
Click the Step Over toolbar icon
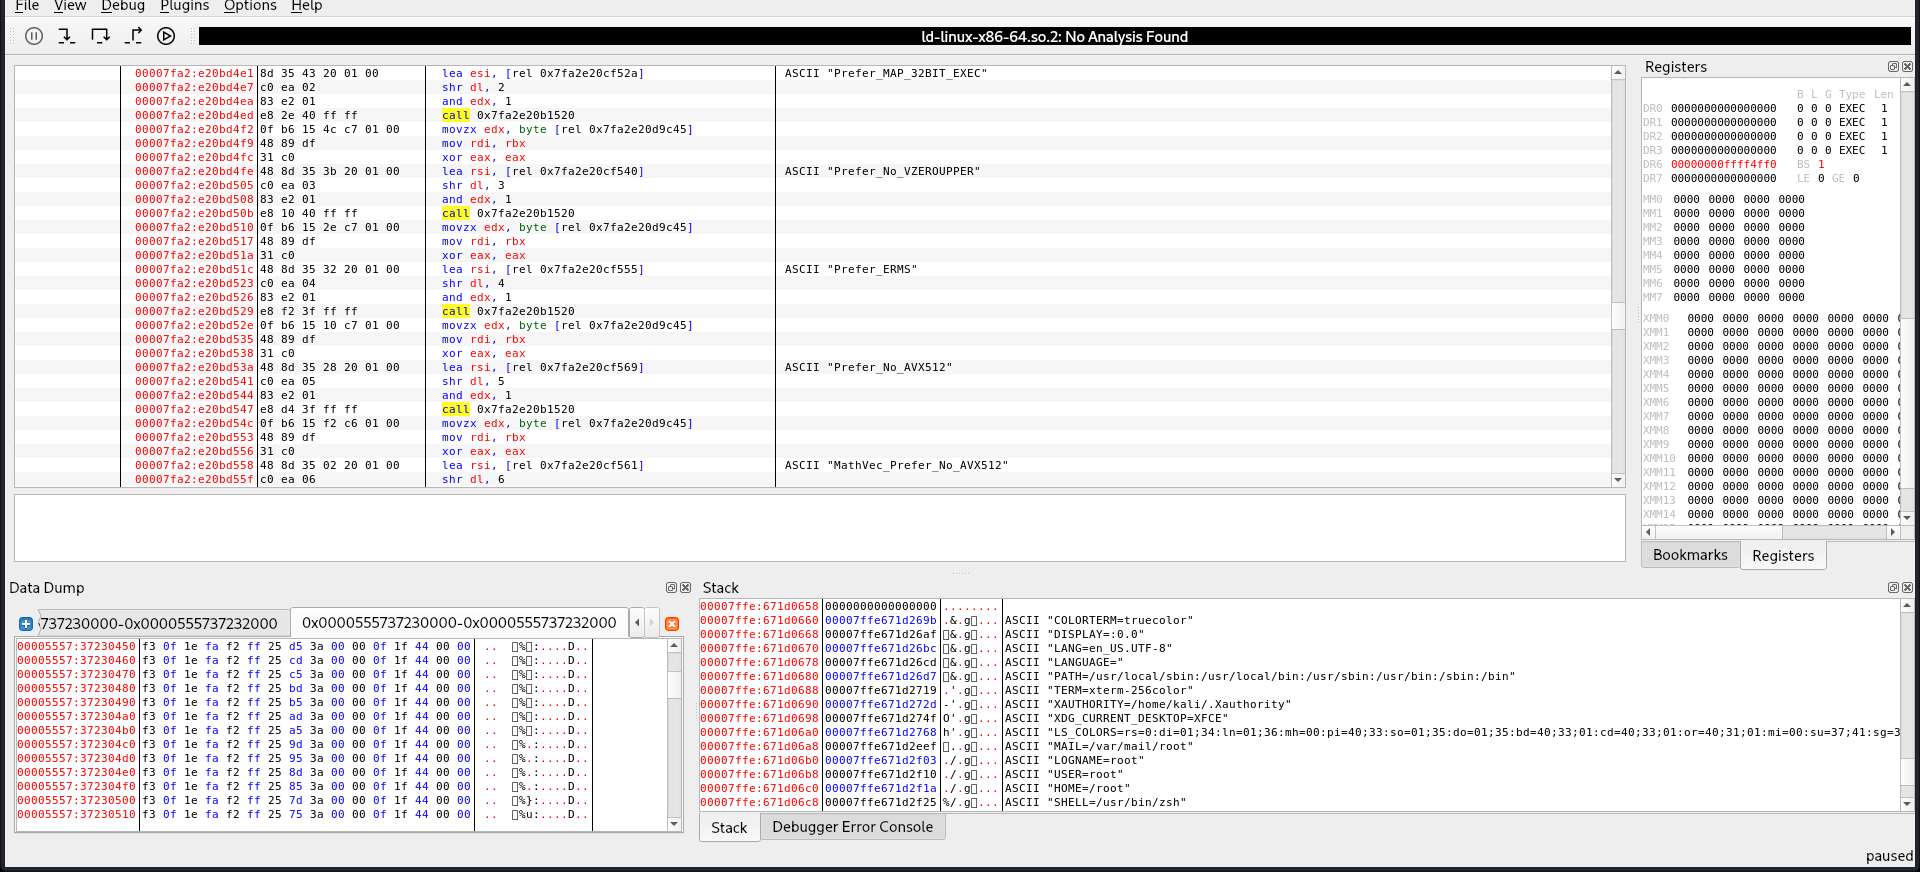point(100,36)
